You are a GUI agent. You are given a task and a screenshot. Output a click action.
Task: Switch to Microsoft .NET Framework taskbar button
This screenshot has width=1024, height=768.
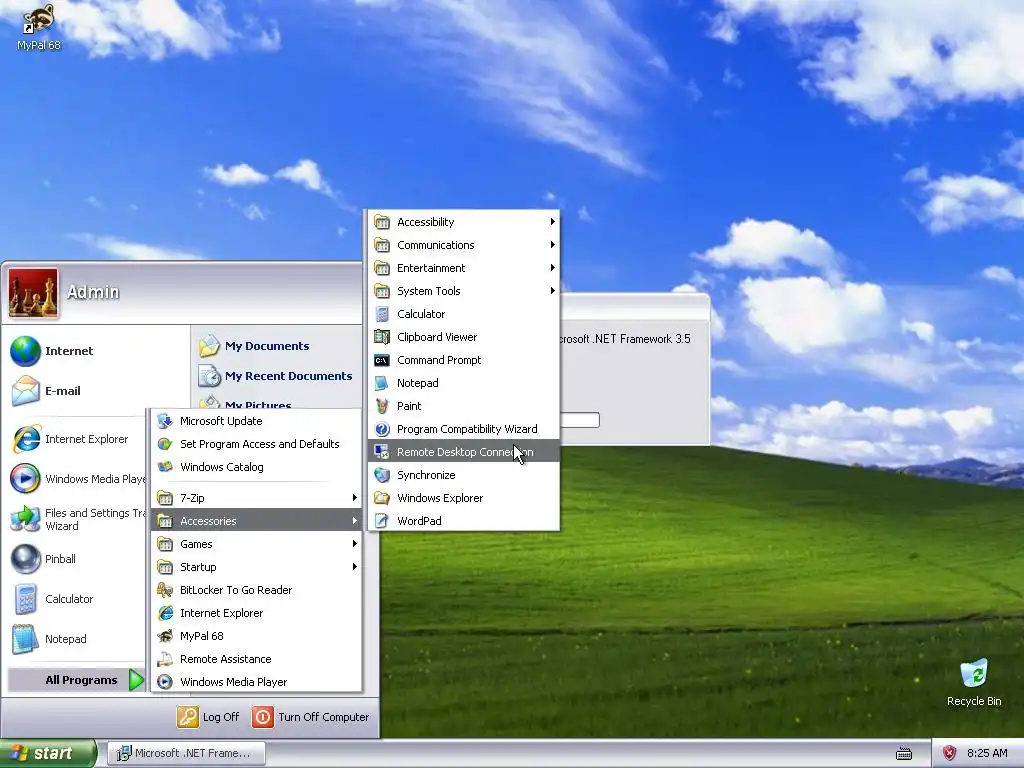(187, 753)
